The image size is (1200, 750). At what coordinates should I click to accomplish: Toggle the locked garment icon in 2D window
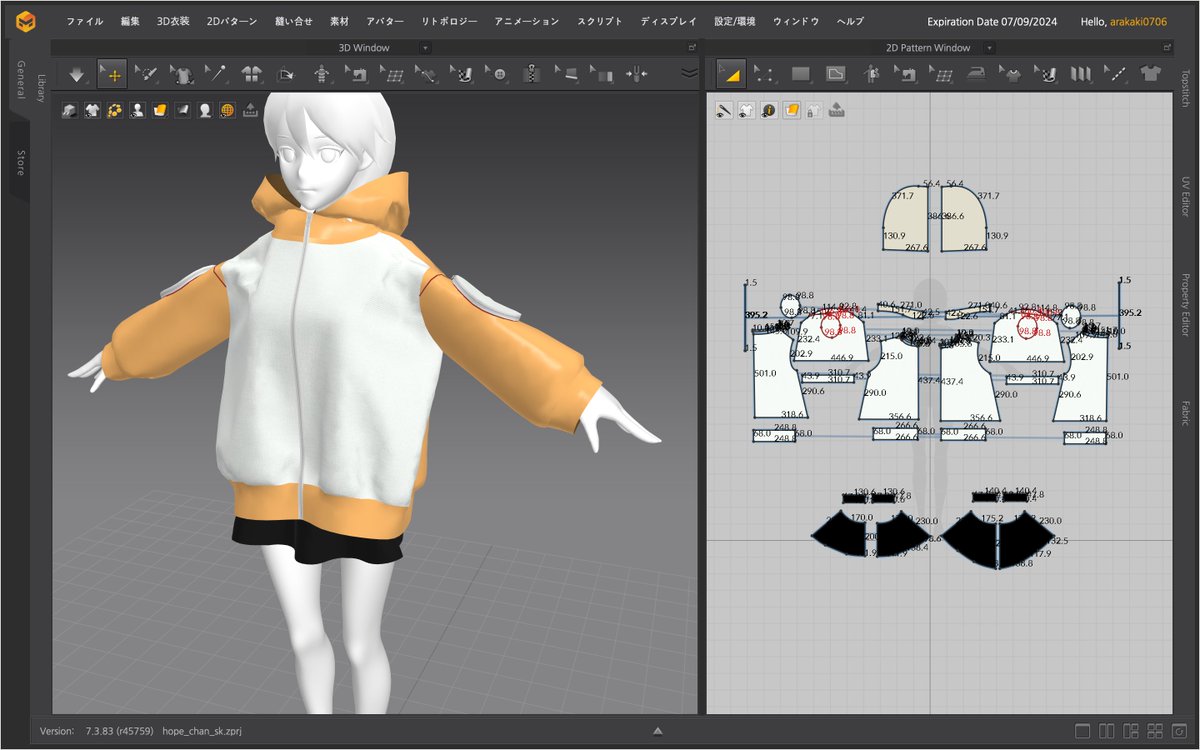click(x=813, y=111)
